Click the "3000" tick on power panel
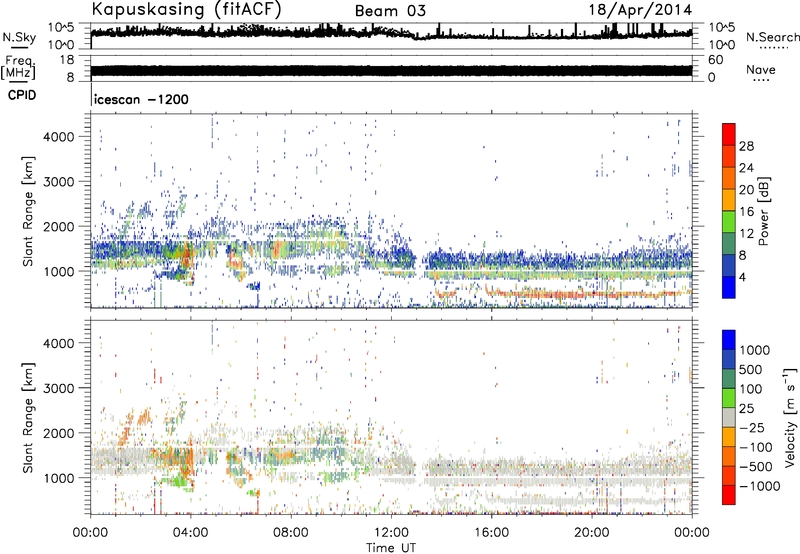 [58, 182]
